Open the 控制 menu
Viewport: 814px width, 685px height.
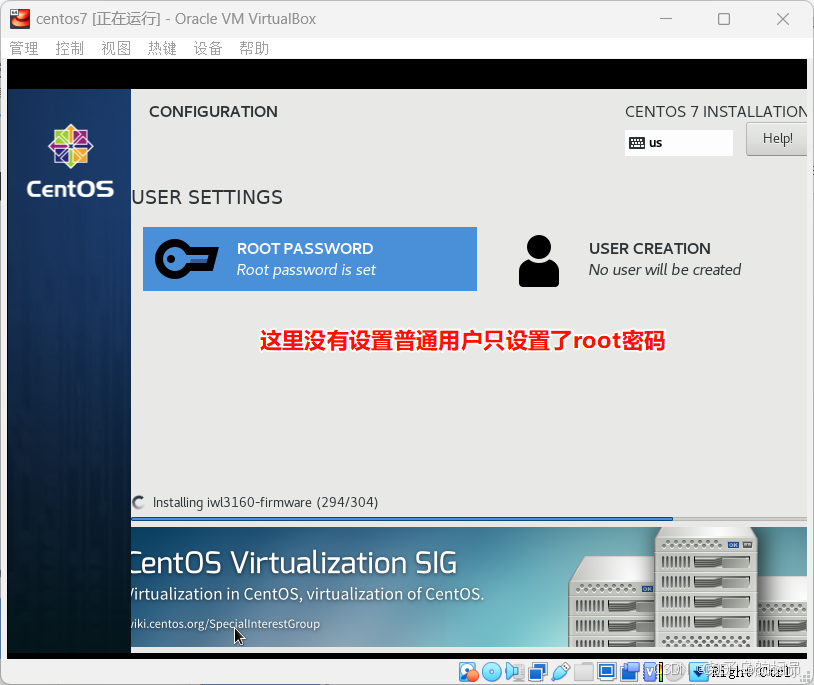point(70,48)
